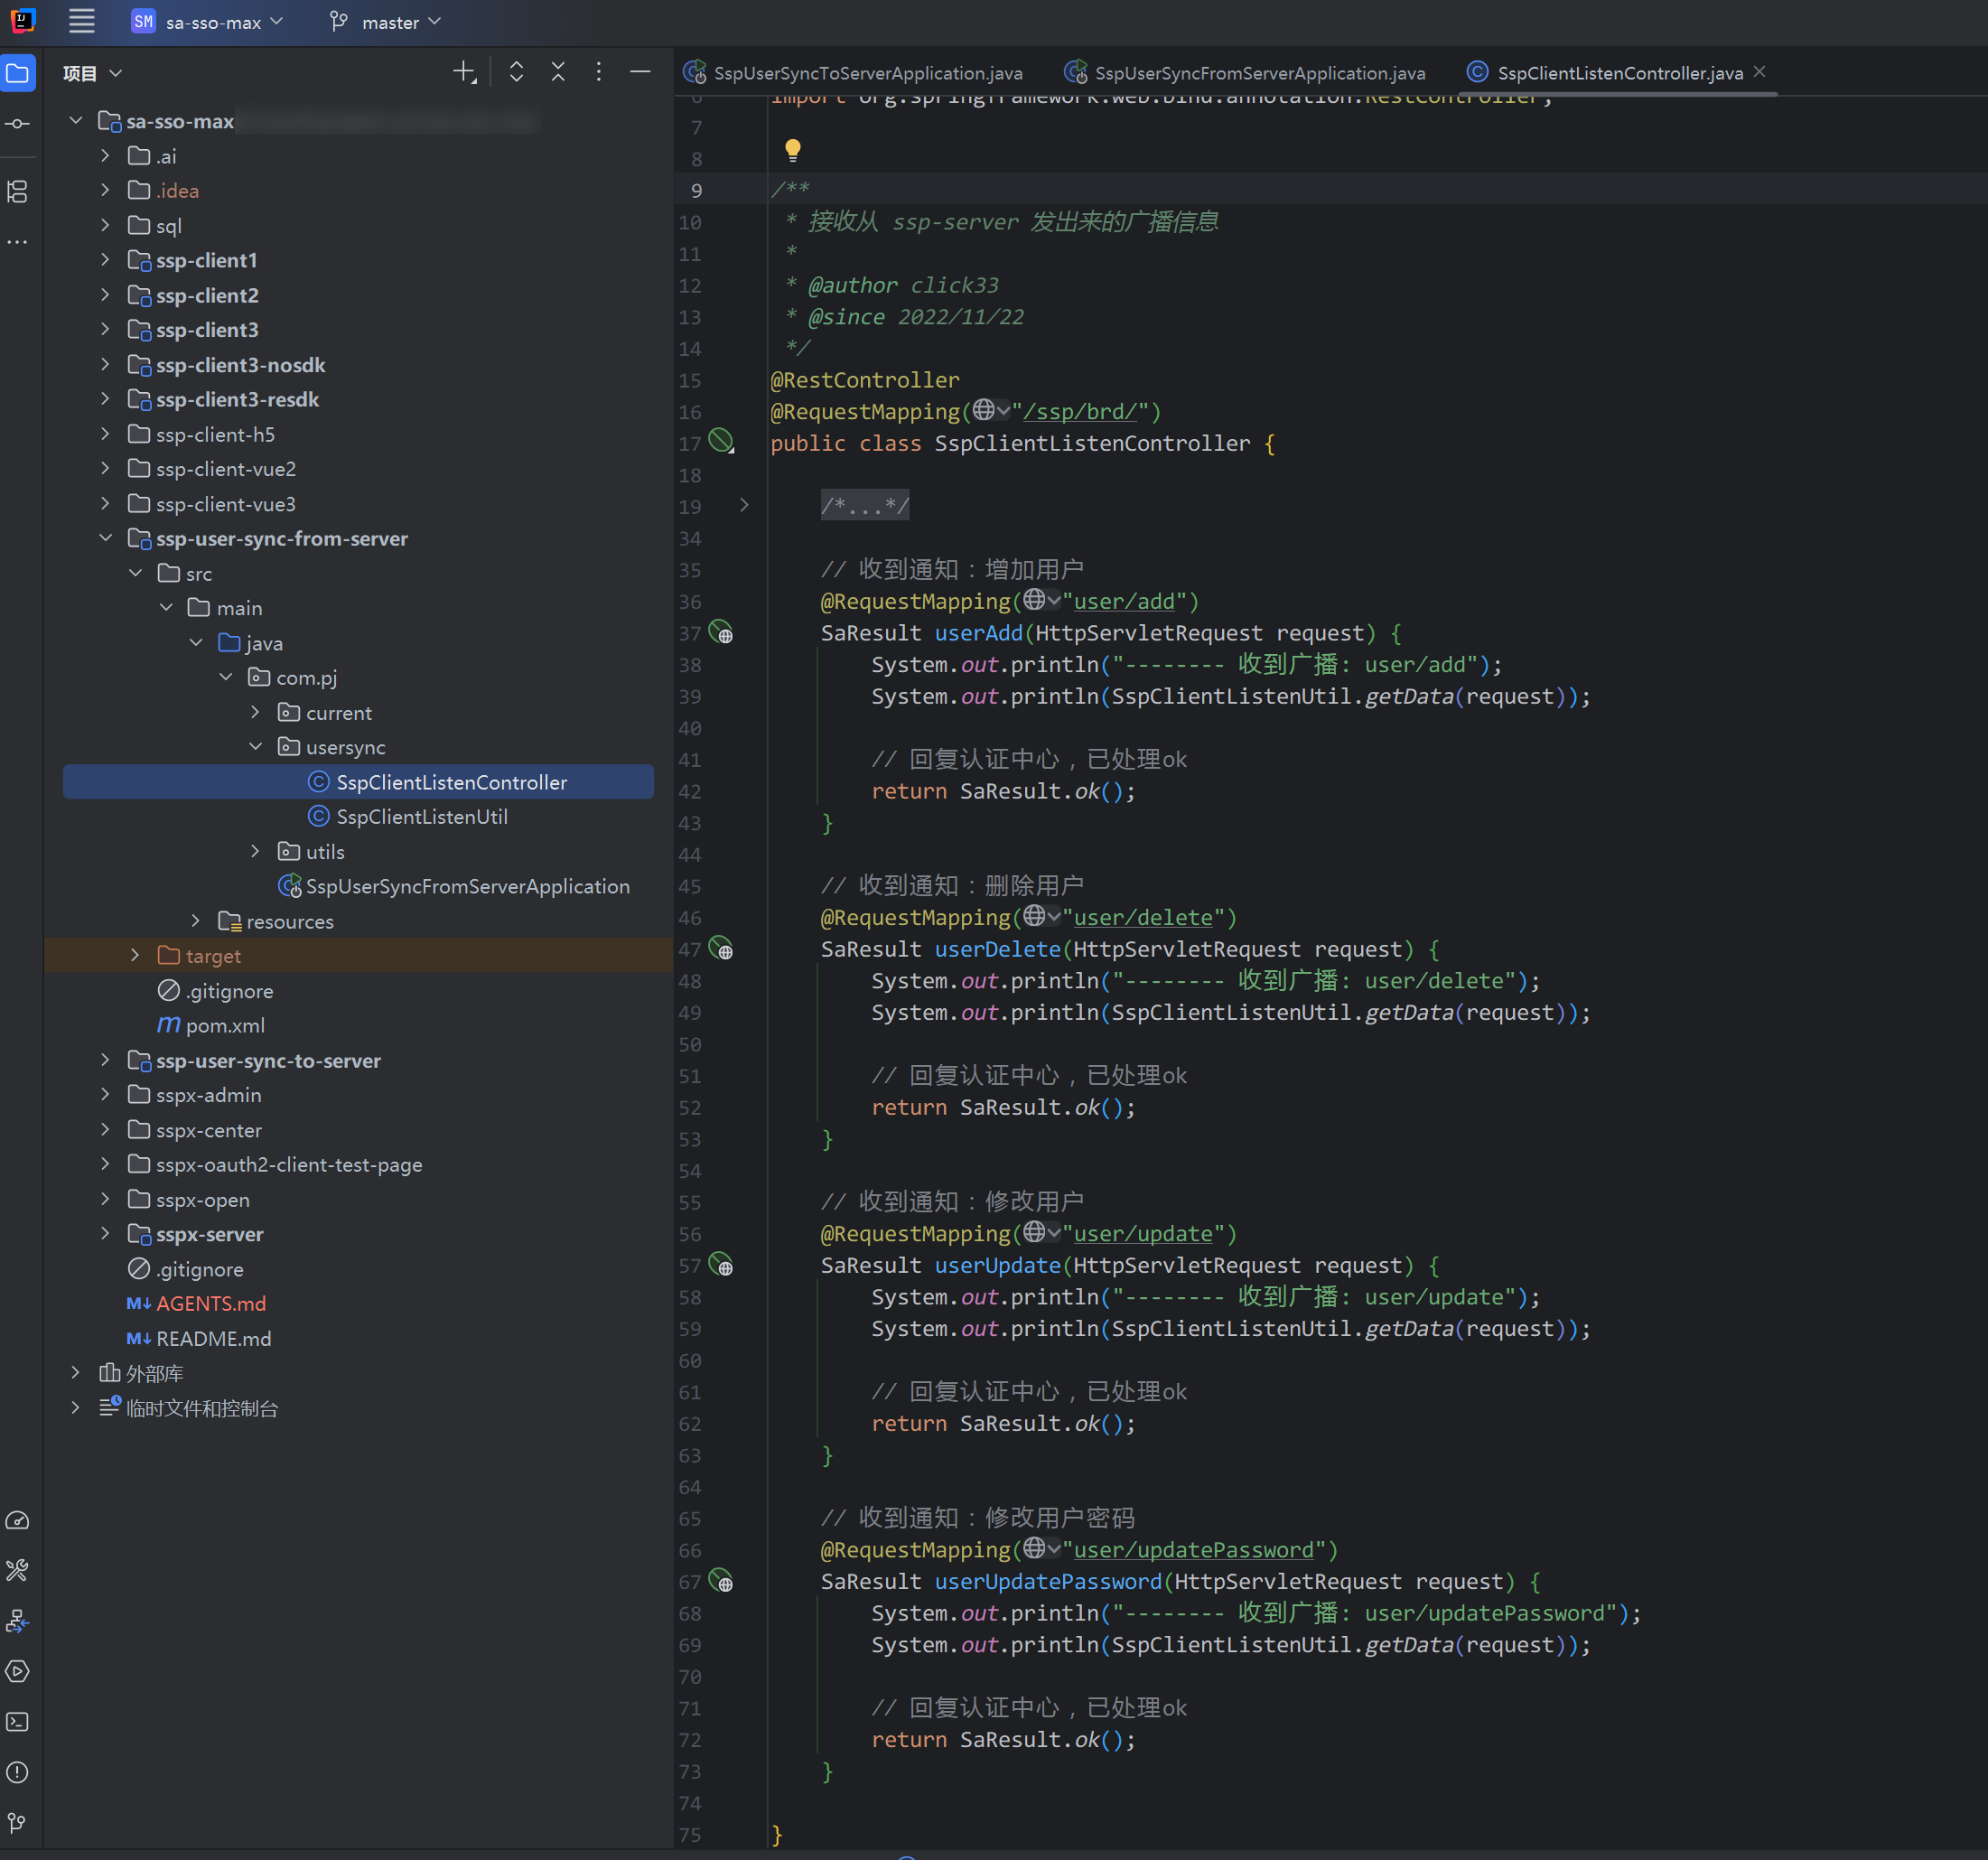
Task: Select SspClientListenUtil class in tree
Action: (x=422, y=817)
